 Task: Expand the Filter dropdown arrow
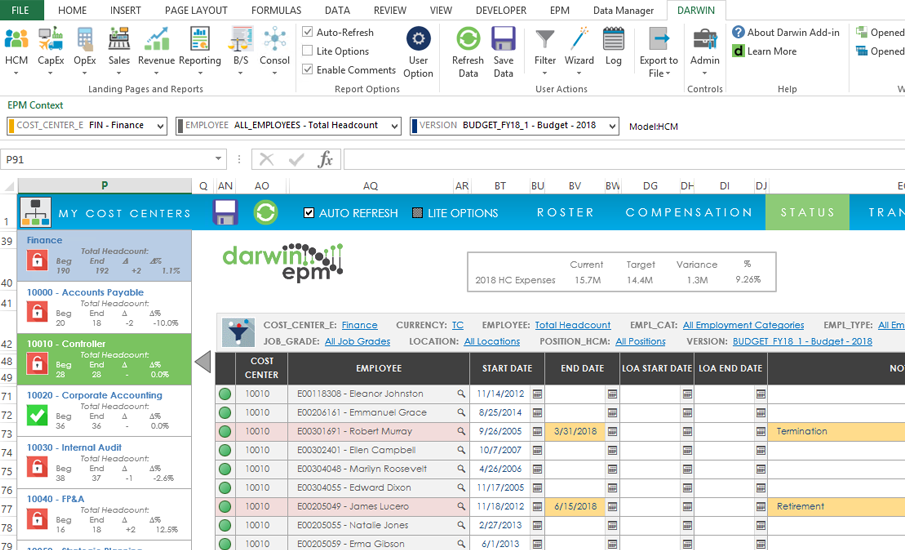(x=545, y=73)
